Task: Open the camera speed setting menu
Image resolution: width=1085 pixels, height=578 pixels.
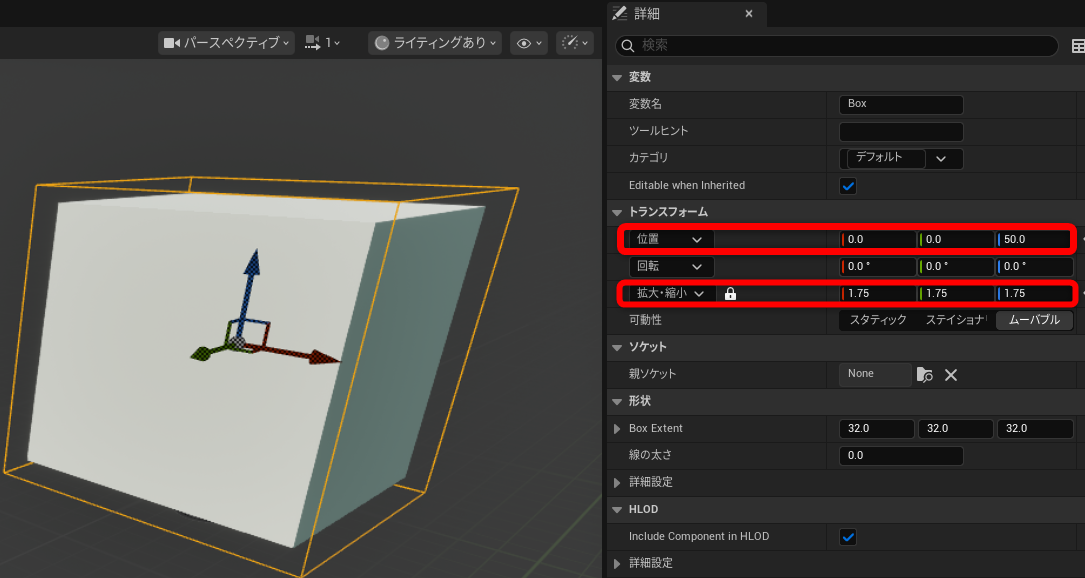Action: [x=323, y=43]
